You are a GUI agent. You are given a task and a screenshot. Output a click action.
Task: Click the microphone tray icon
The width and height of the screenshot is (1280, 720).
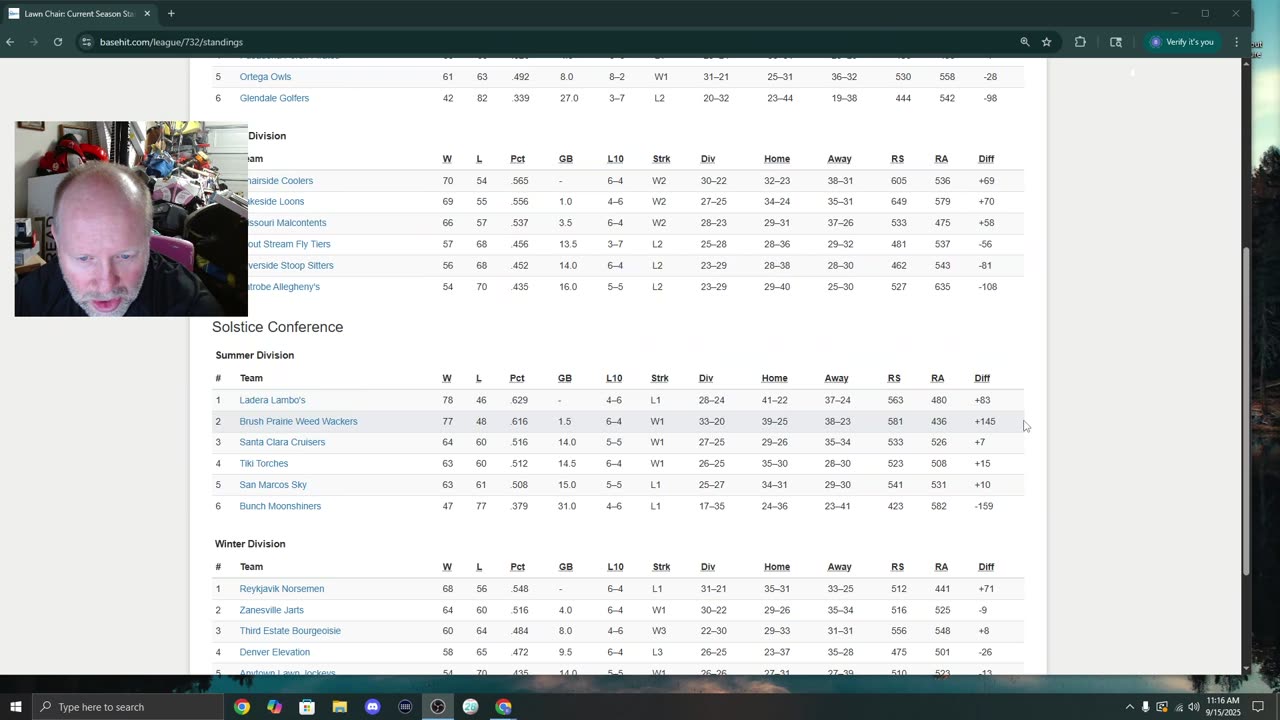(x=1146, y=707)
